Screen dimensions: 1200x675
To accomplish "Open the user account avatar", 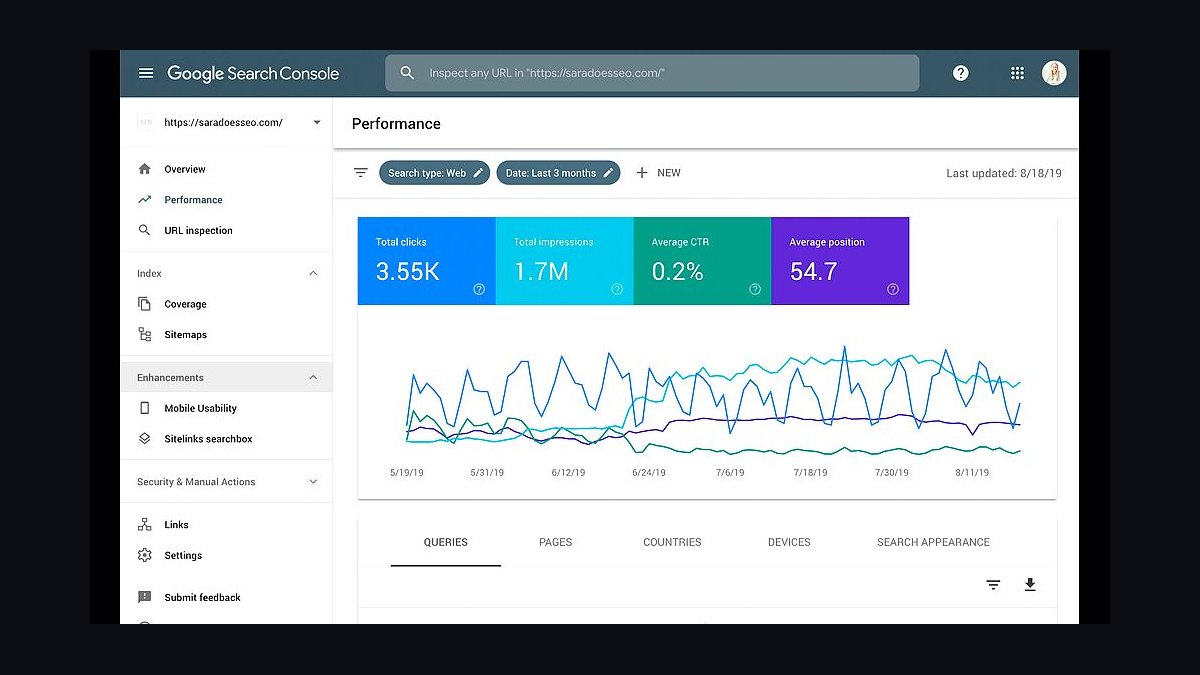I will coord(1054,73).
